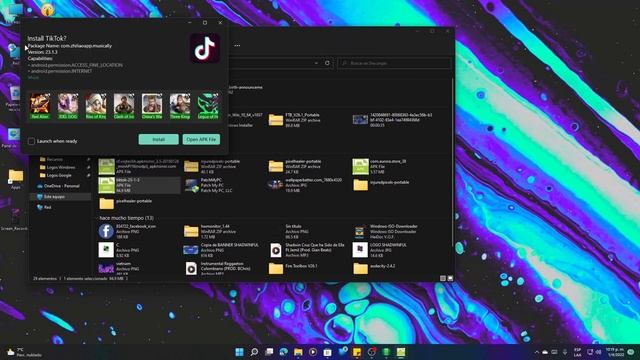Click the Red Alien game thumbnail
The image size is (640, 360).
[40, 106]
